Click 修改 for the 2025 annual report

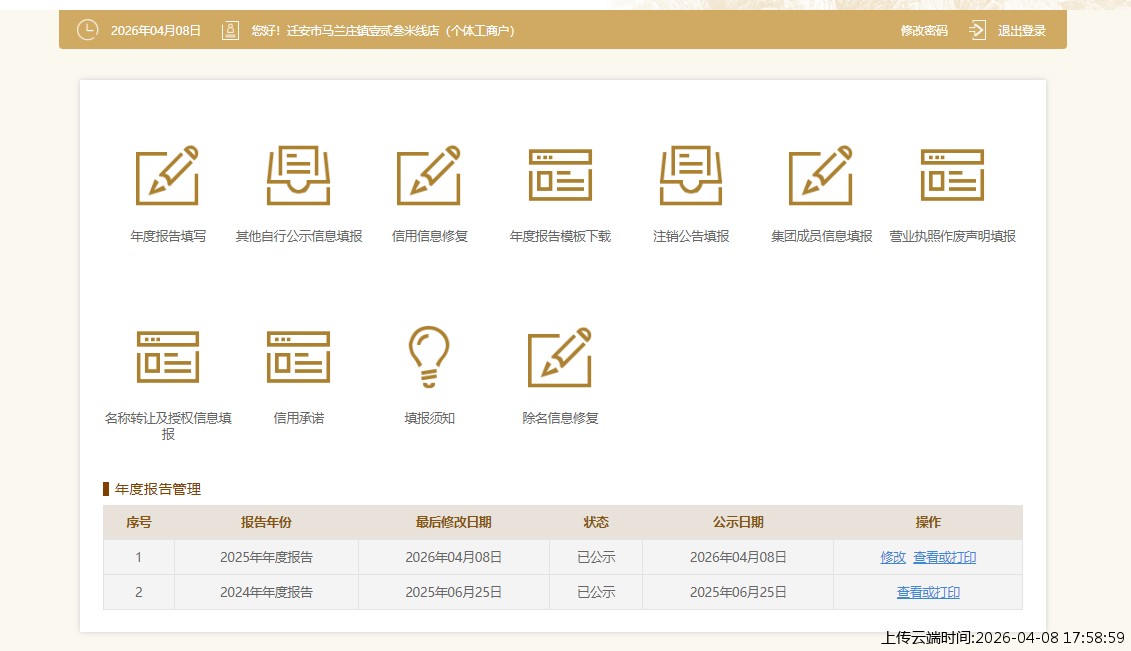893,557
